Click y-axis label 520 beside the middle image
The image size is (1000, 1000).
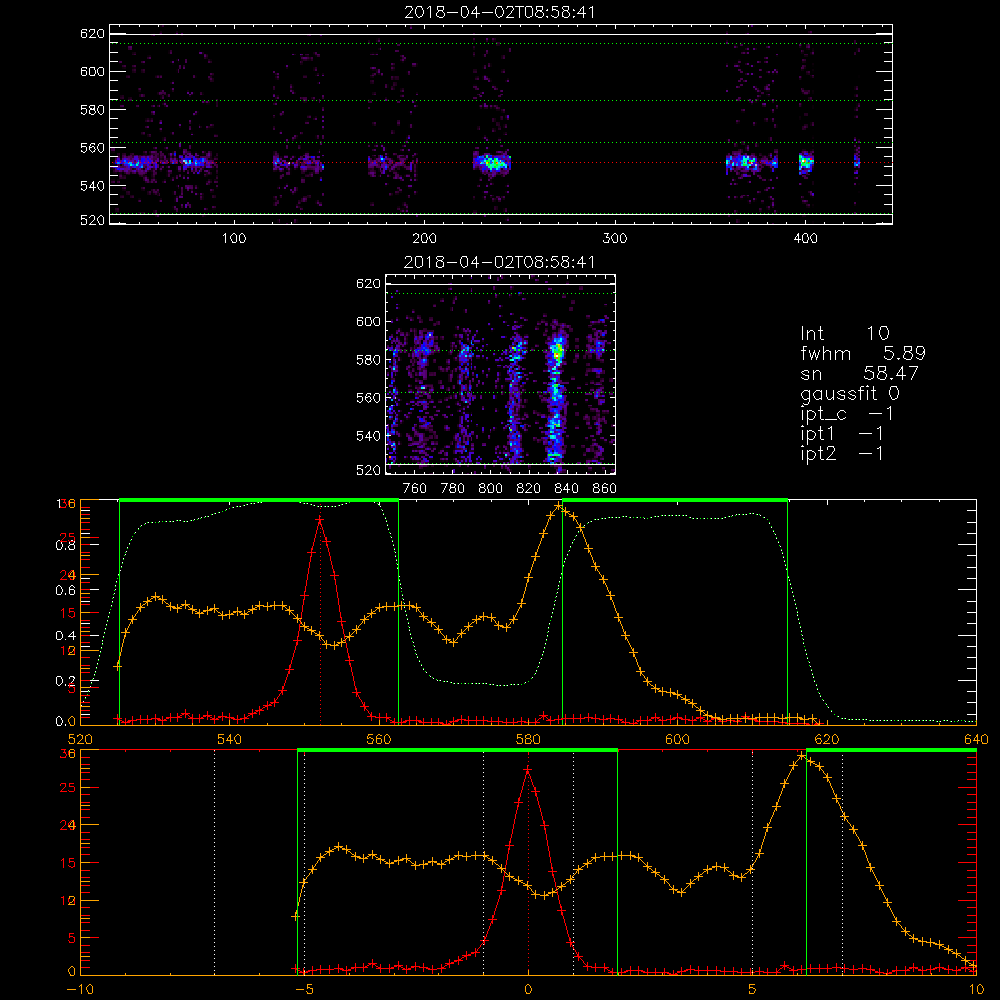(x=369, y=471)
